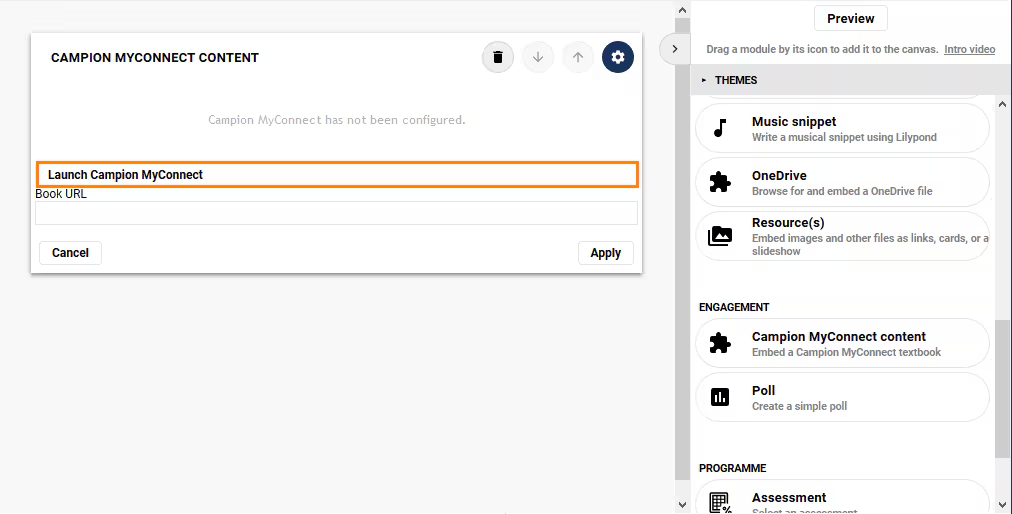This screenshot has width=1012, height=514.
Task: Click canvas scrollbar down arrow
Action: (682, 504)
